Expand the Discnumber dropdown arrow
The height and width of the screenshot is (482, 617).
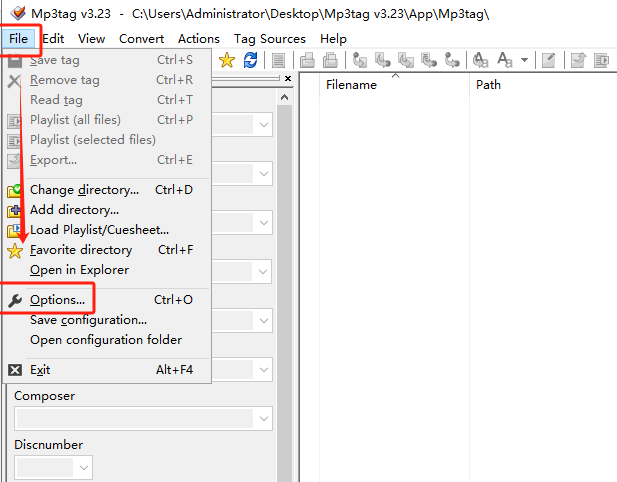(83, 468)
